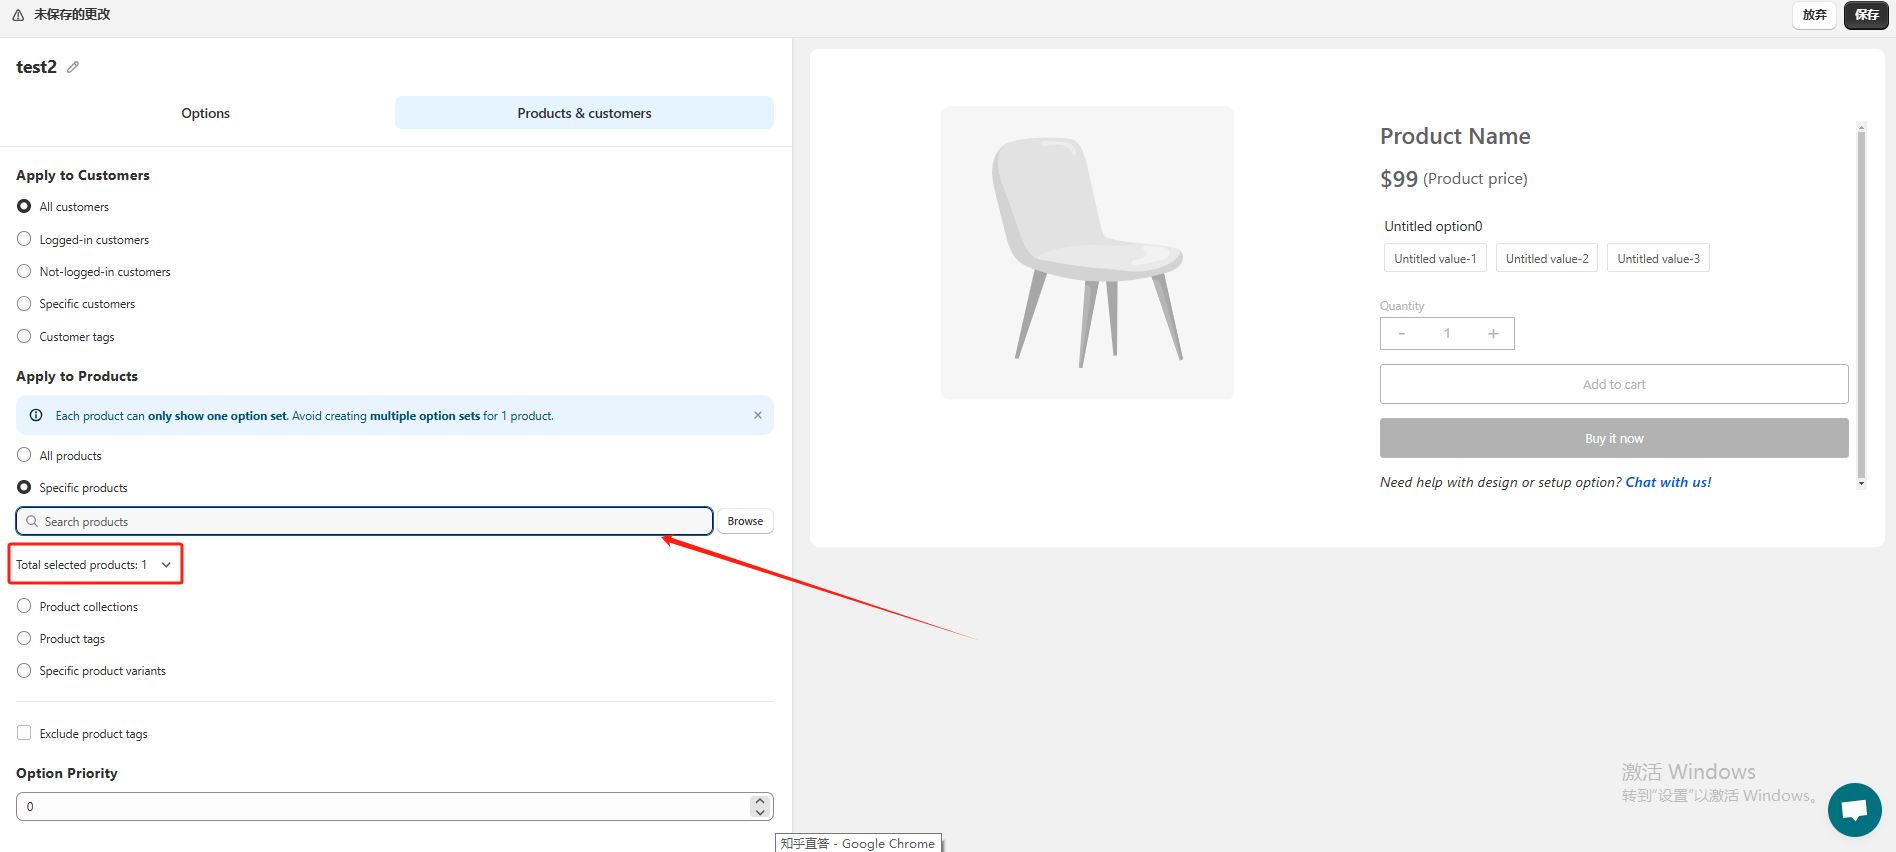
Task: Click the magnifier icon in Search products
Action: (x=32, y=521)
